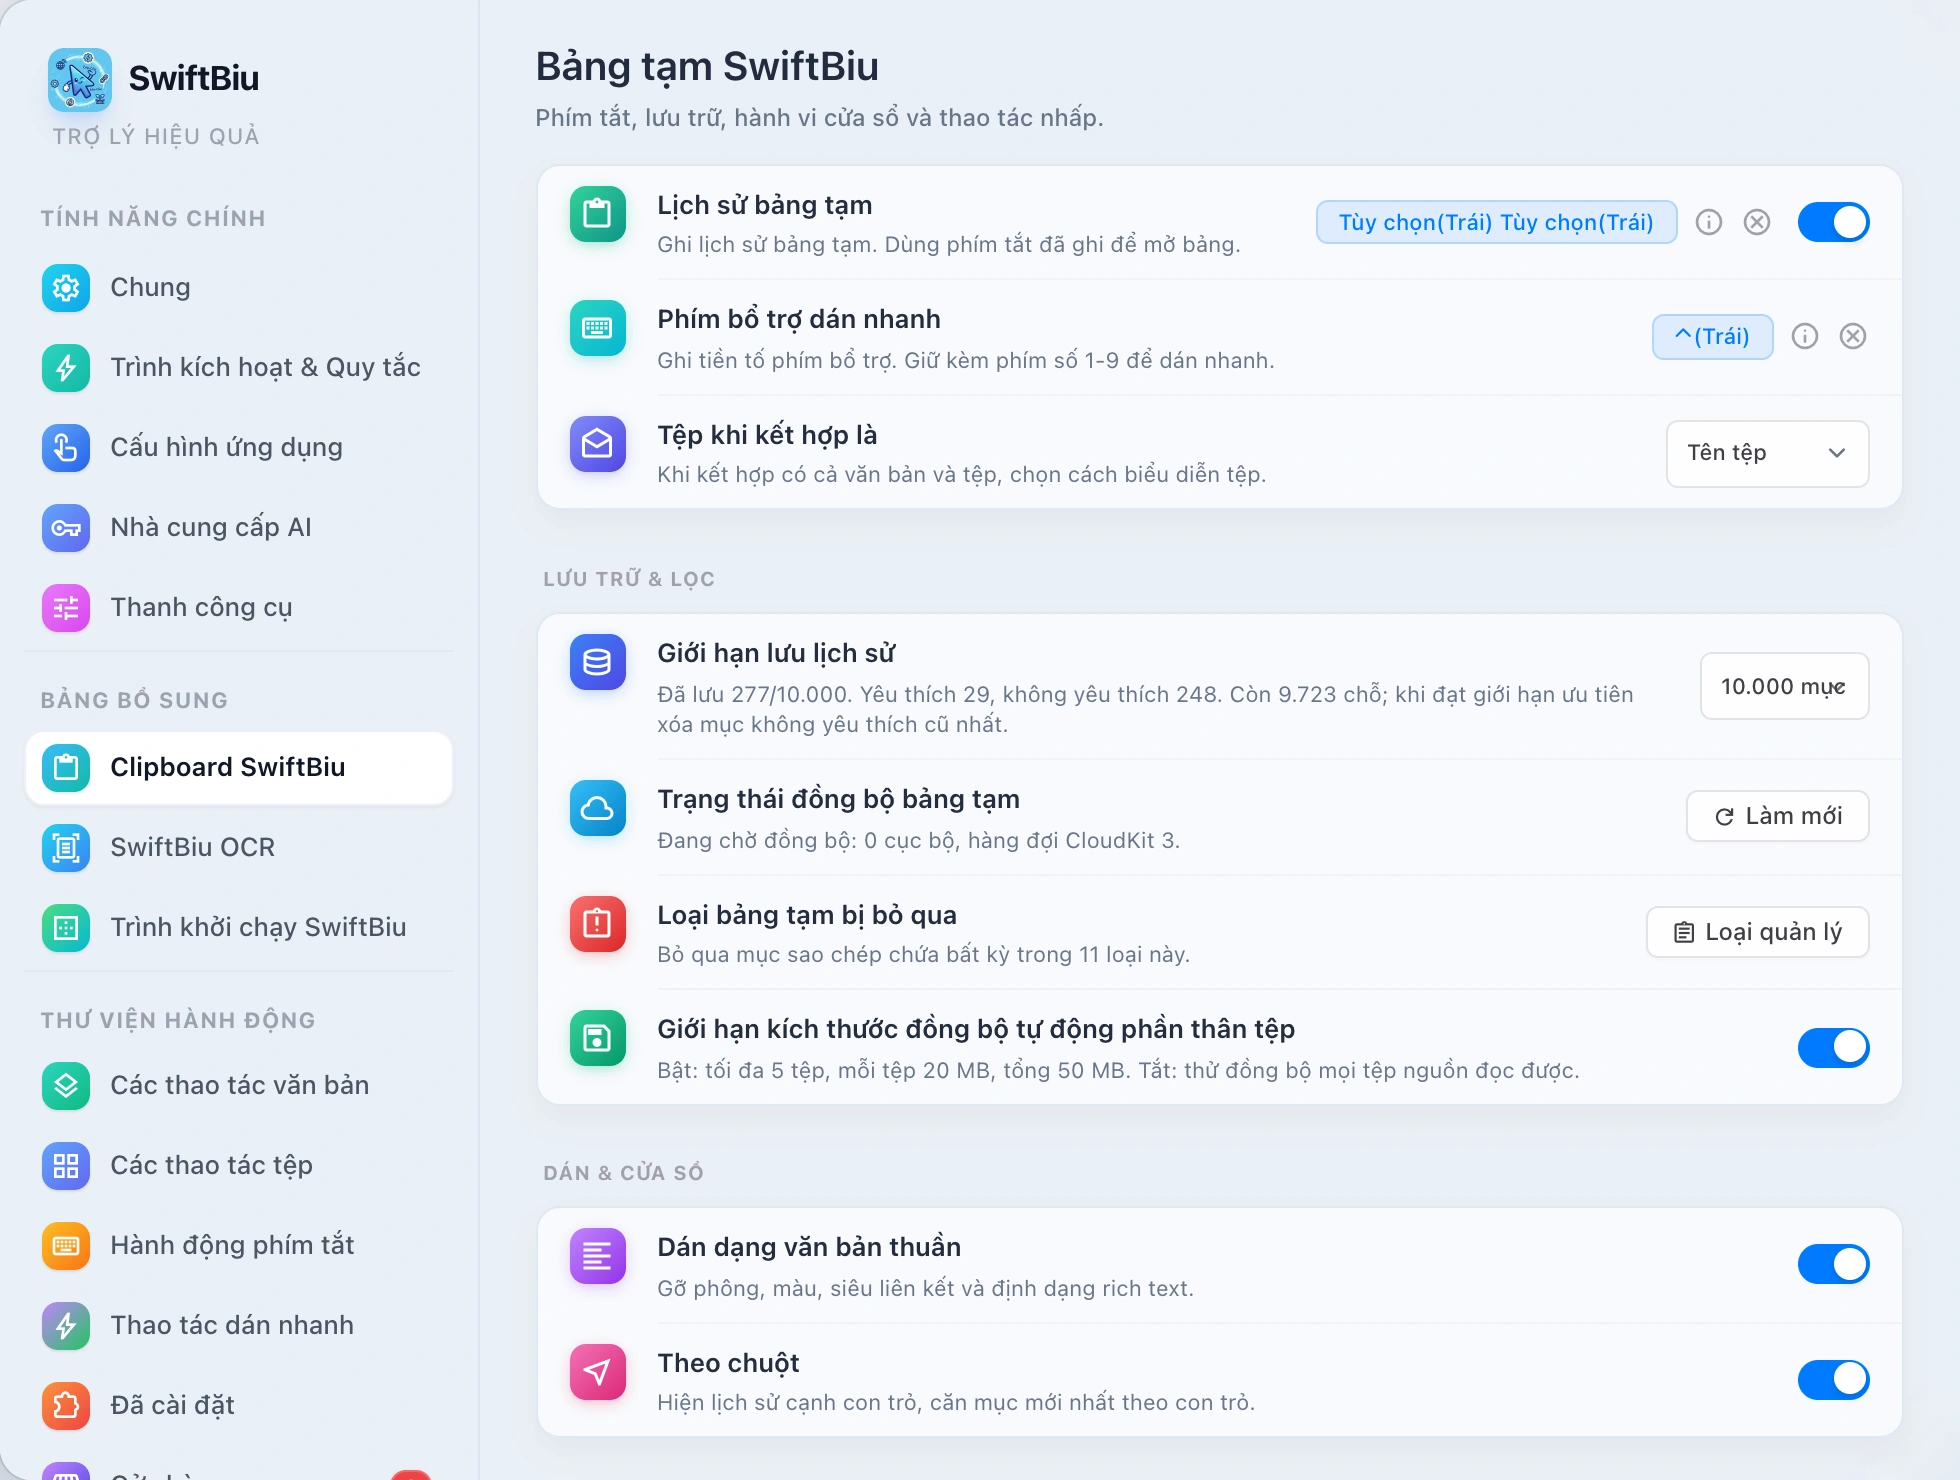The width and height of the screenshot is (1960, 1480).
Task: Toggle the Lịch sử bảng tạm switch
Action: tap(1834, 222)
